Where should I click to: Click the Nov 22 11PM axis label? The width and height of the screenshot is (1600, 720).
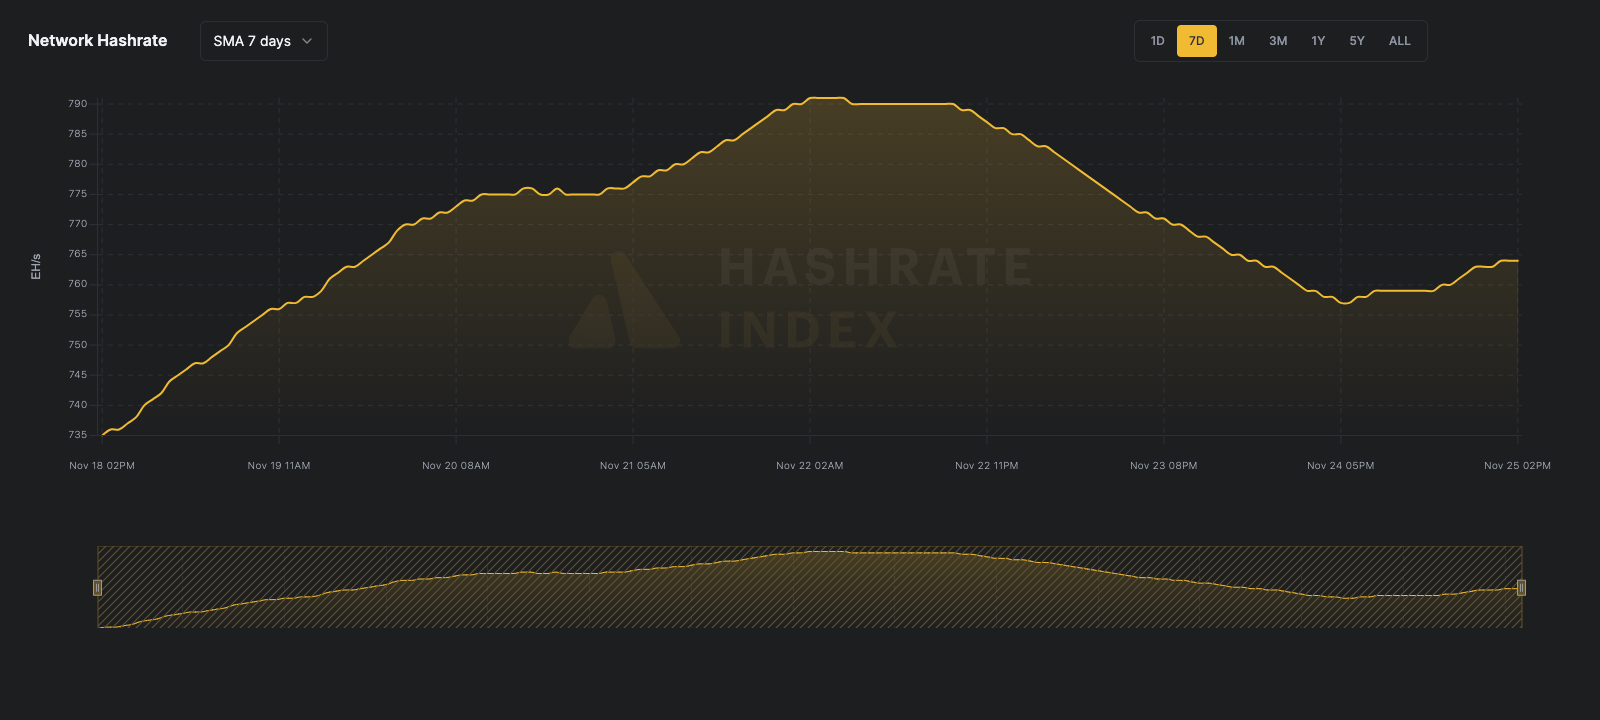(987, 466)
